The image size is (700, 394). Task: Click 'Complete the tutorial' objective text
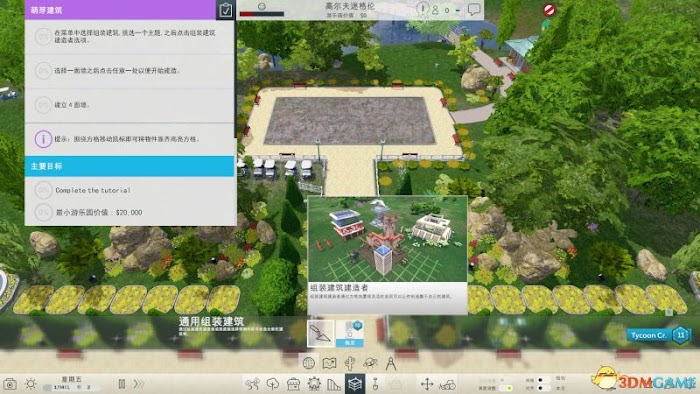[x=93, y=191]
